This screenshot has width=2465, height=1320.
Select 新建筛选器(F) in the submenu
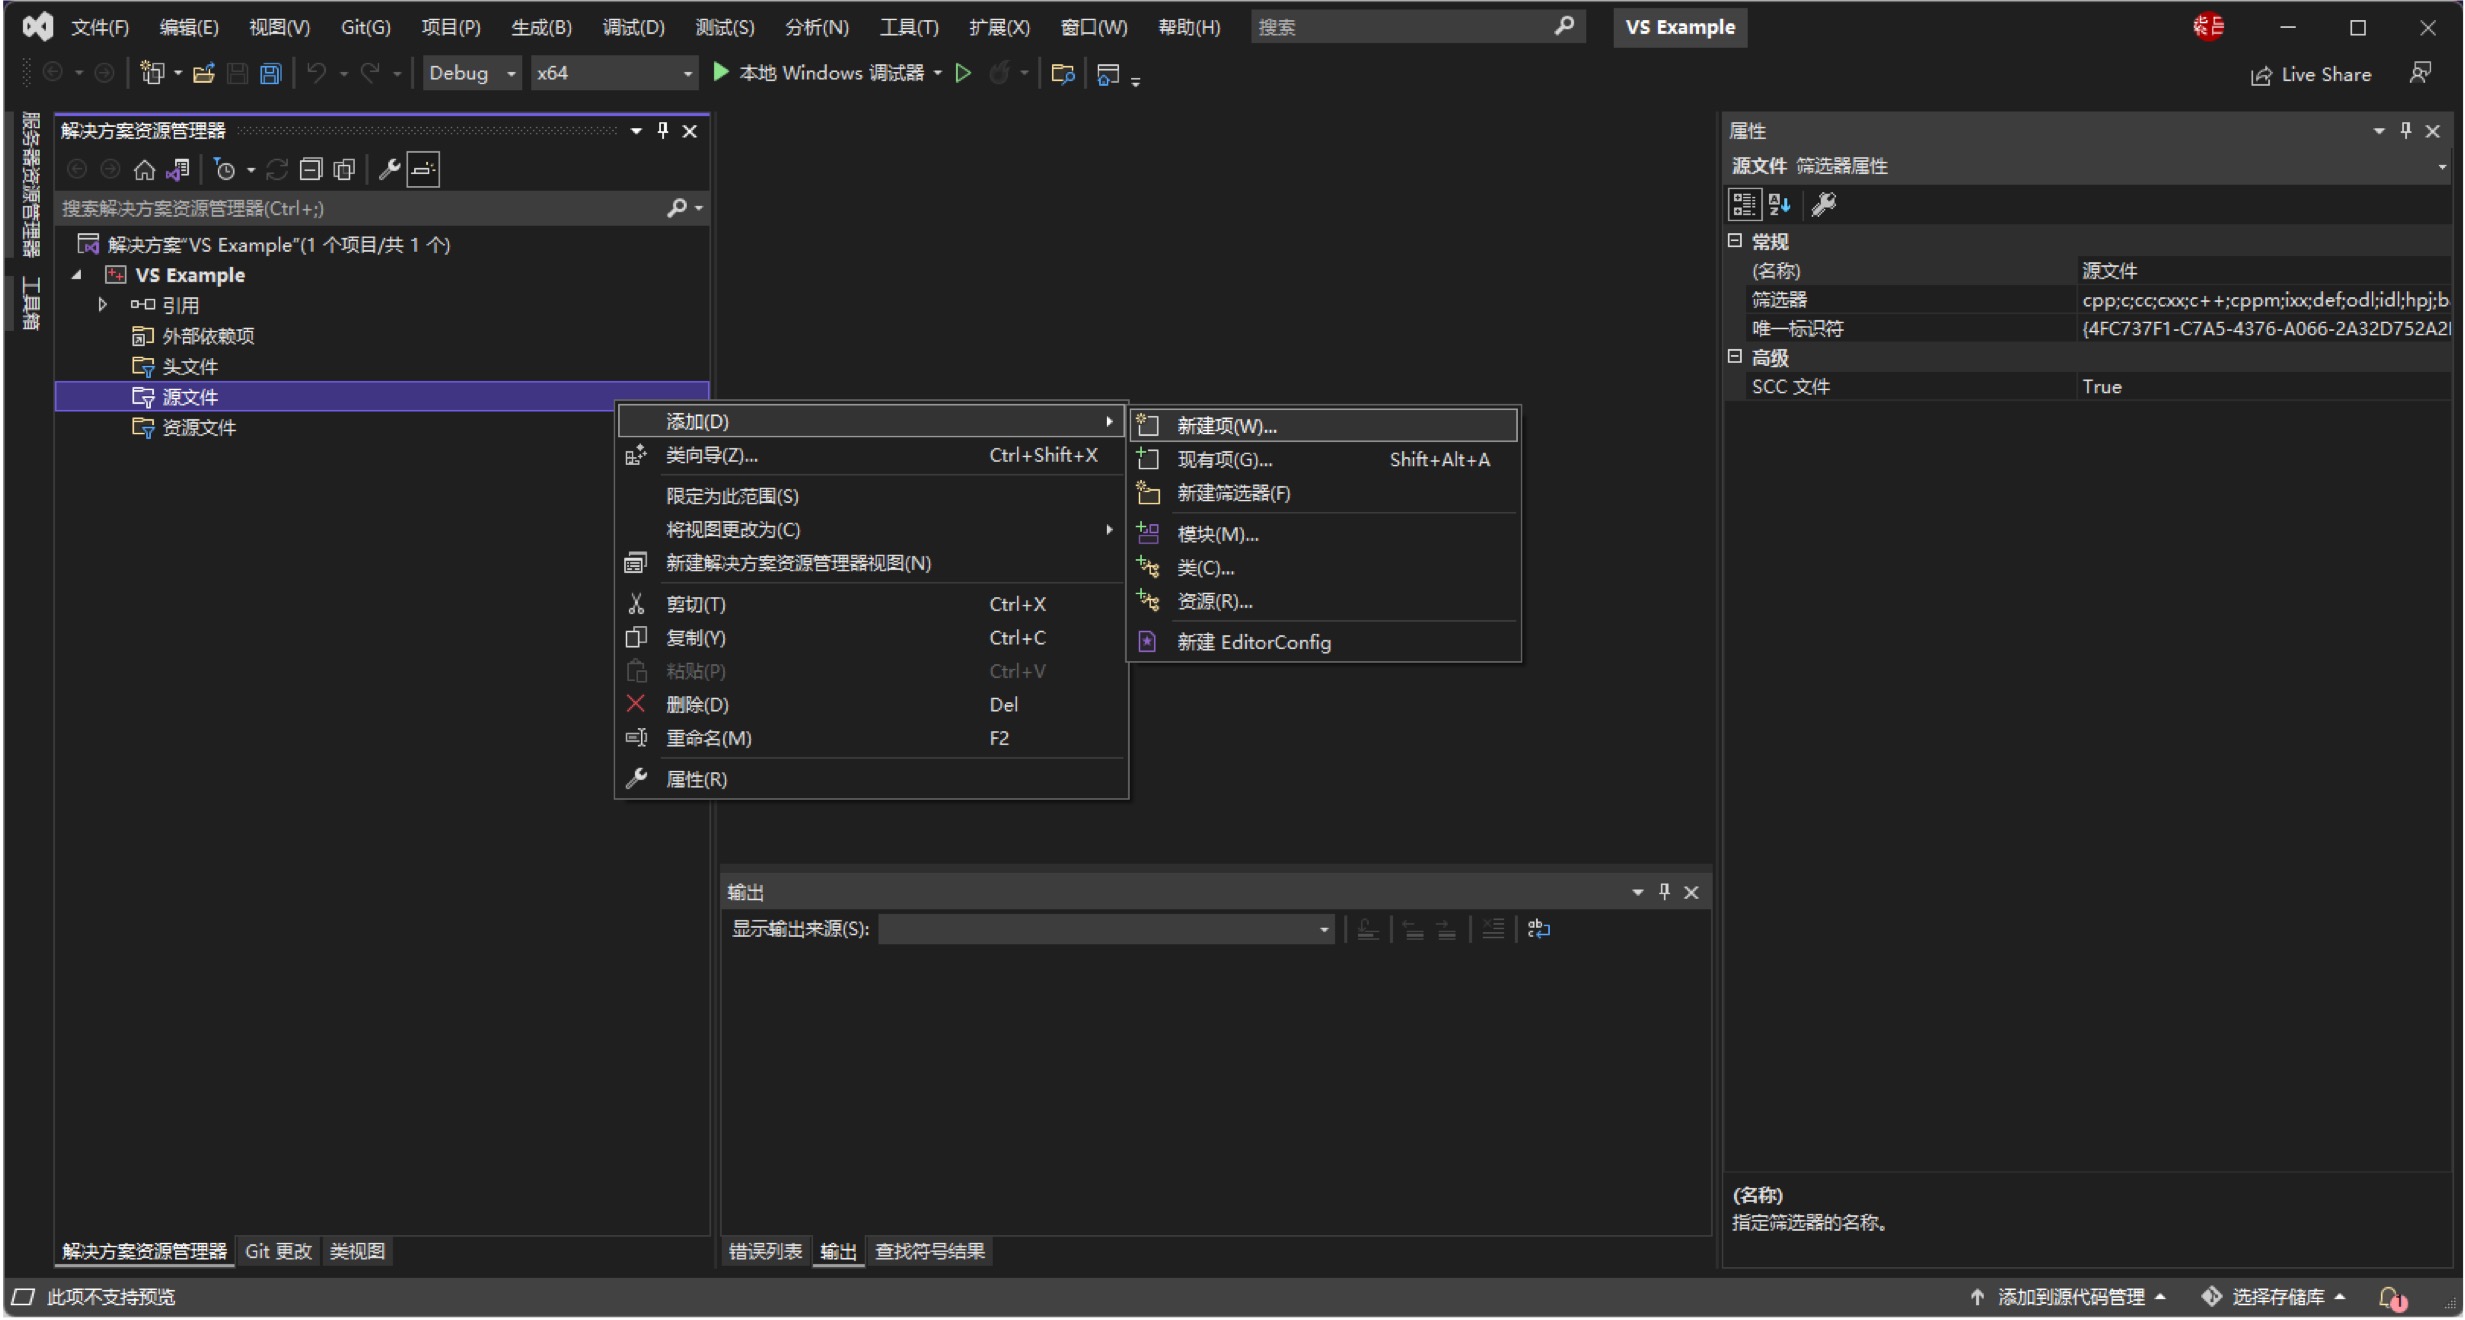pos(1324,494)
